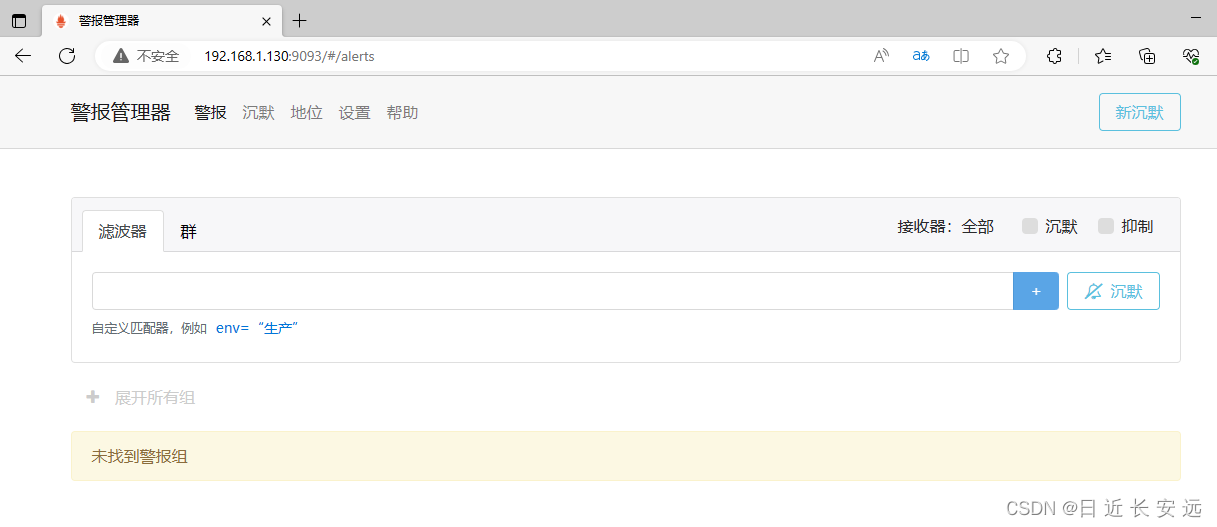Viewport: 1217px width, 527px height.
Task: Open Read aloud icon in address bar
Action: 881,56
